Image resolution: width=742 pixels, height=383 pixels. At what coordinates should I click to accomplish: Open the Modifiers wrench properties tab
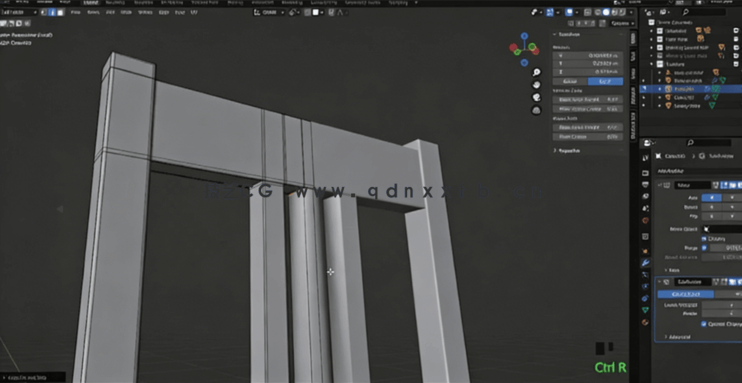point(645,262)
